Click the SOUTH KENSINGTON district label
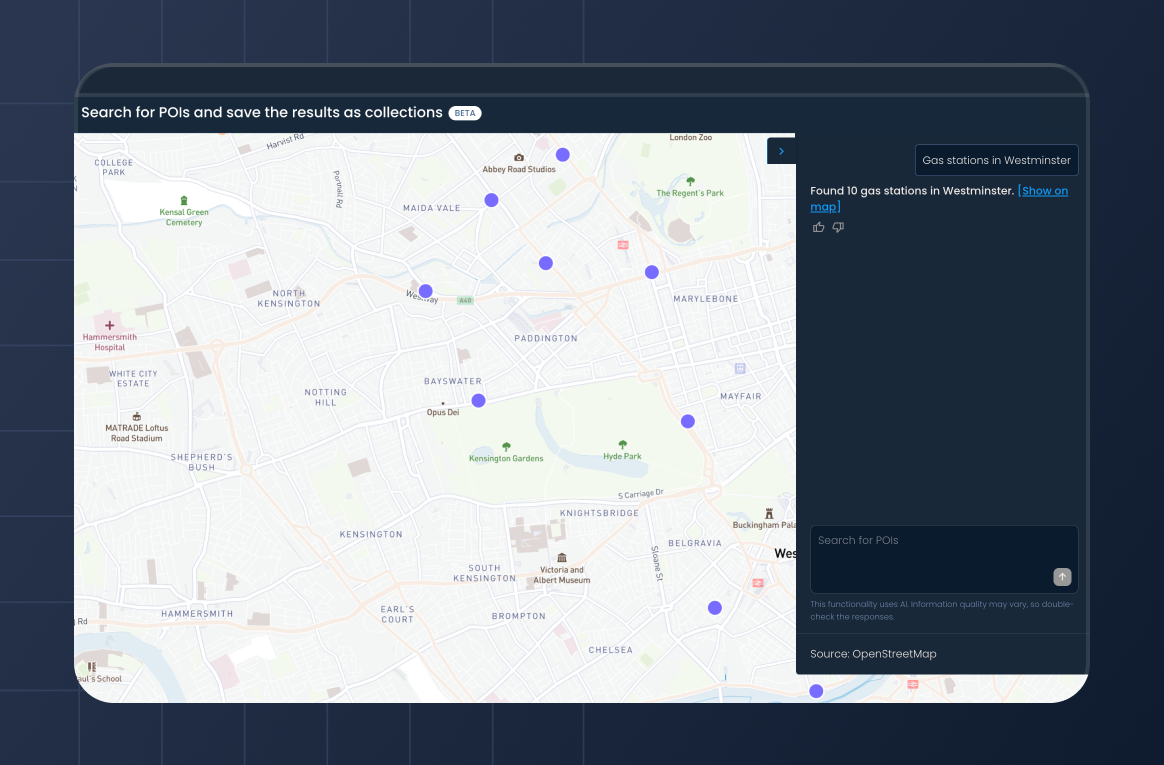The height and width of the screenshot is (765, 1164). click(485, 574)
